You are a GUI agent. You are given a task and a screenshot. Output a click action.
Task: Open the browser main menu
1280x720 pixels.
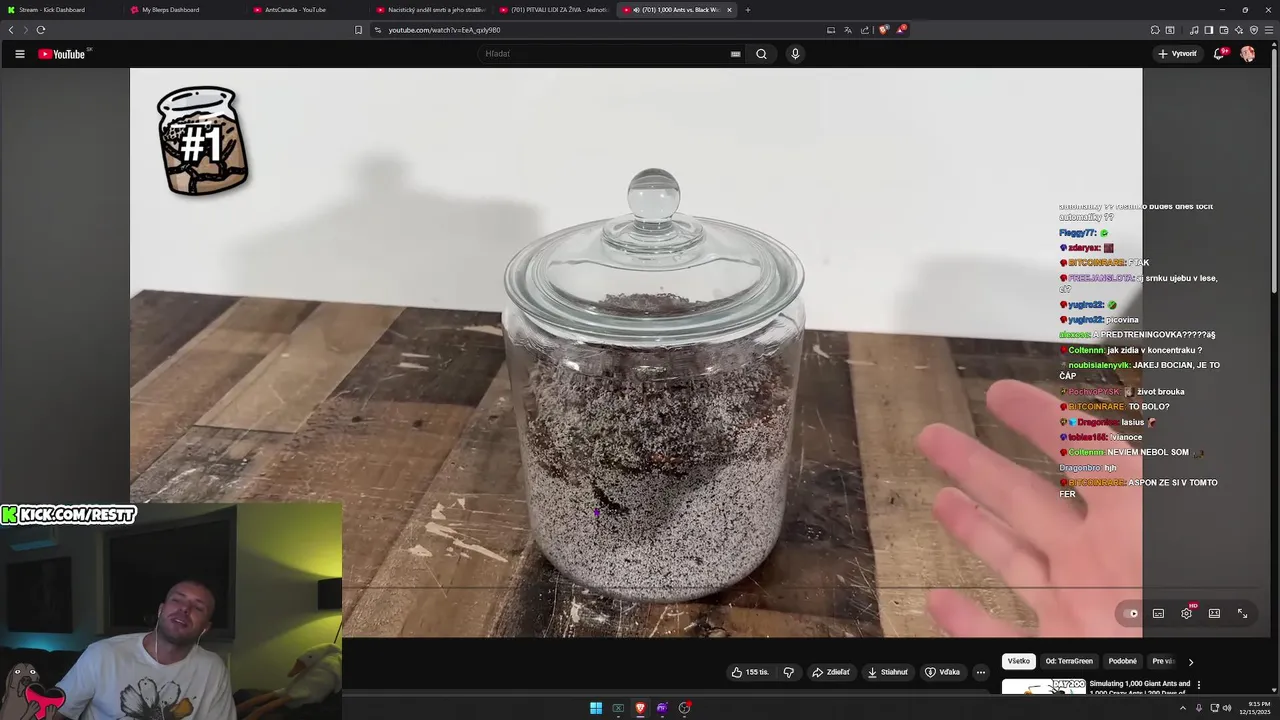(1269, 30)
